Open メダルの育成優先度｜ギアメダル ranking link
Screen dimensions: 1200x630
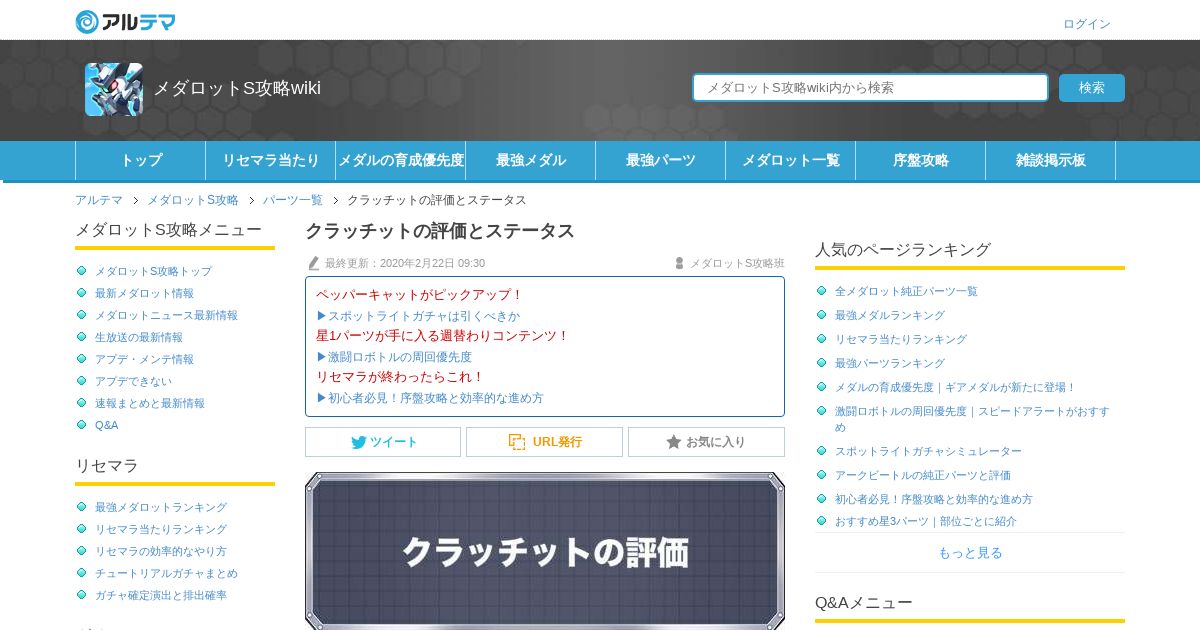click(x=955, y=387)
